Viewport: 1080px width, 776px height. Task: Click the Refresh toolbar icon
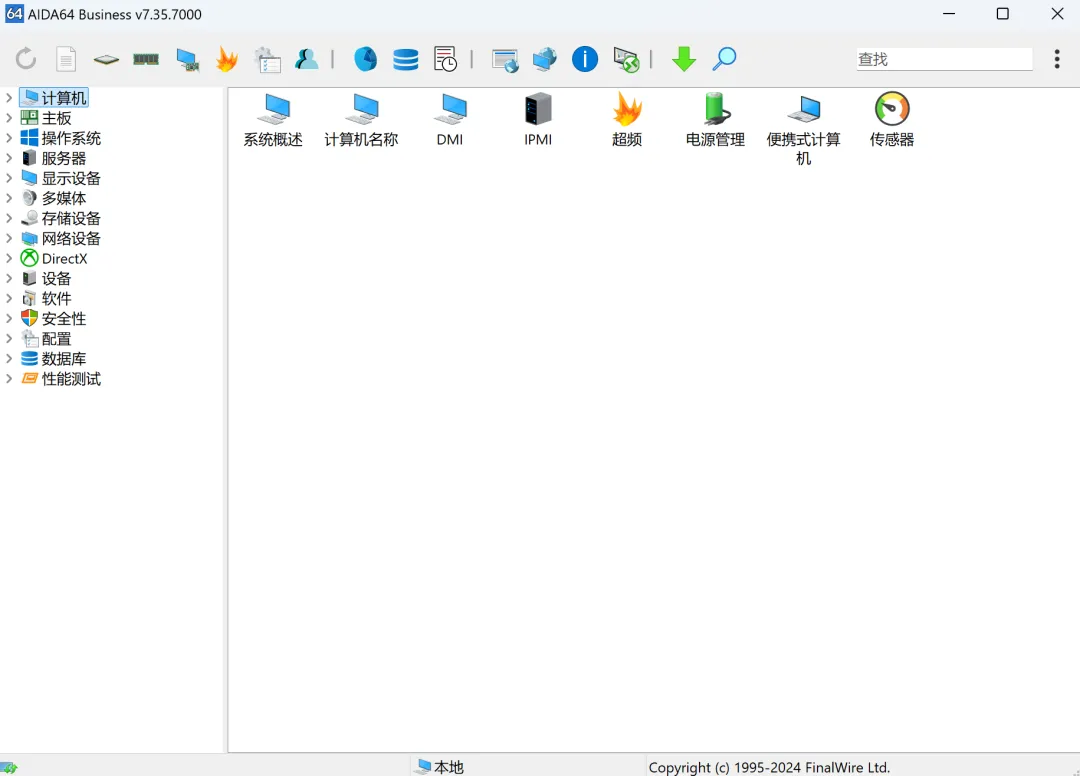coord(26,59)
